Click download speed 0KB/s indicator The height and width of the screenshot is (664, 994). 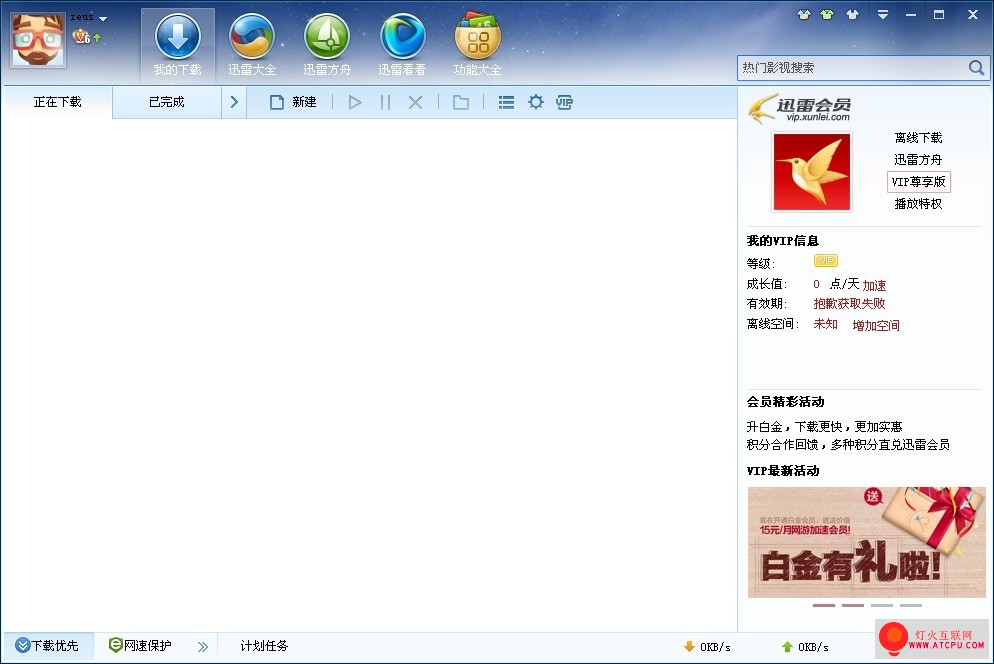707,647
